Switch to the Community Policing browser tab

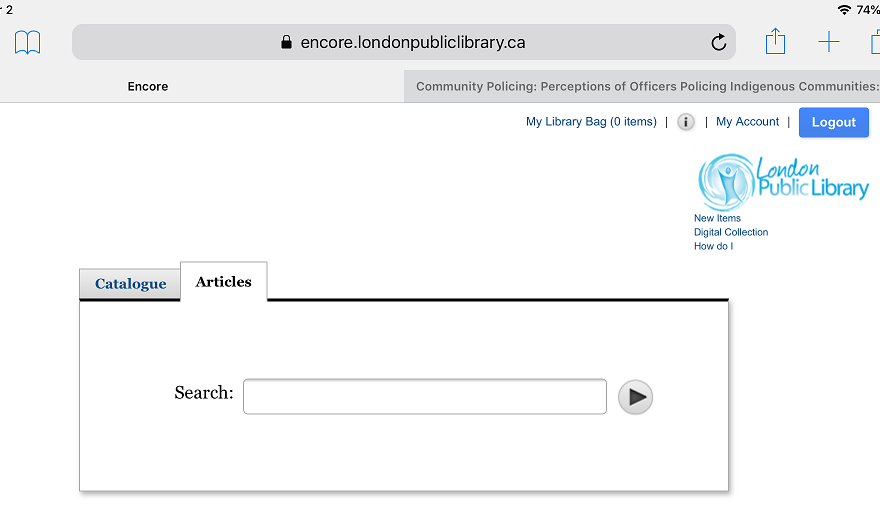(x=642, y=86)
